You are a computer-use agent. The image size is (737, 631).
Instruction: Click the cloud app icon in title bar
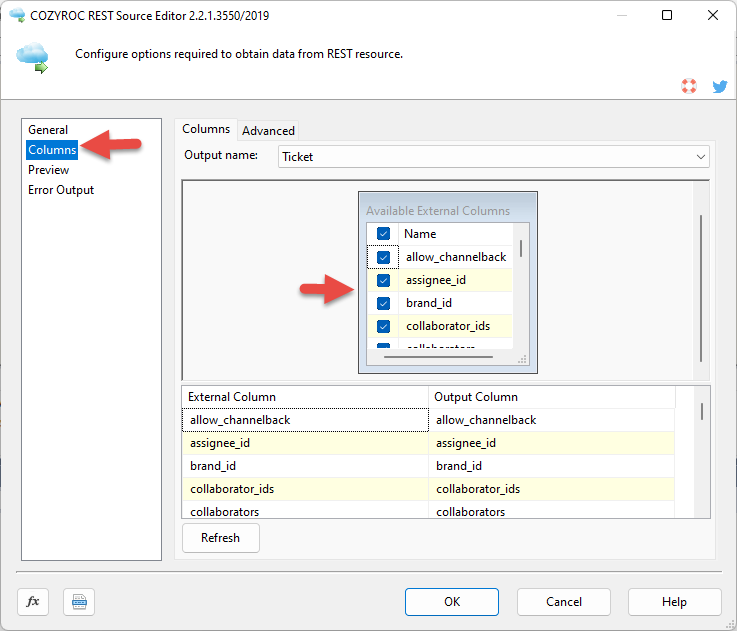tap(17, 15)
